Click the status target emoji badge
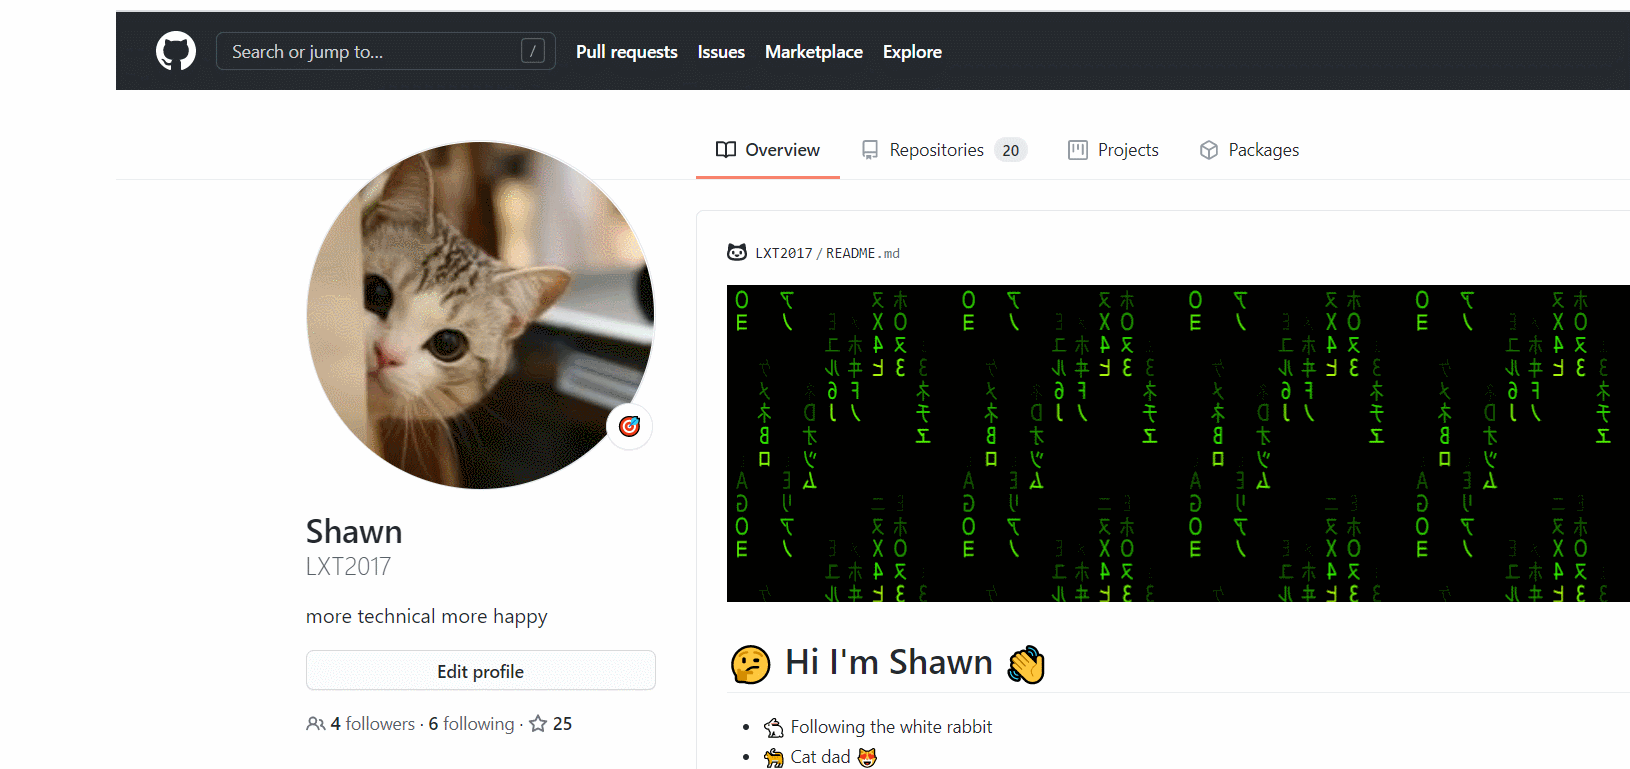Viewport: 1630px width, 769px height. (x=629, y=427)
